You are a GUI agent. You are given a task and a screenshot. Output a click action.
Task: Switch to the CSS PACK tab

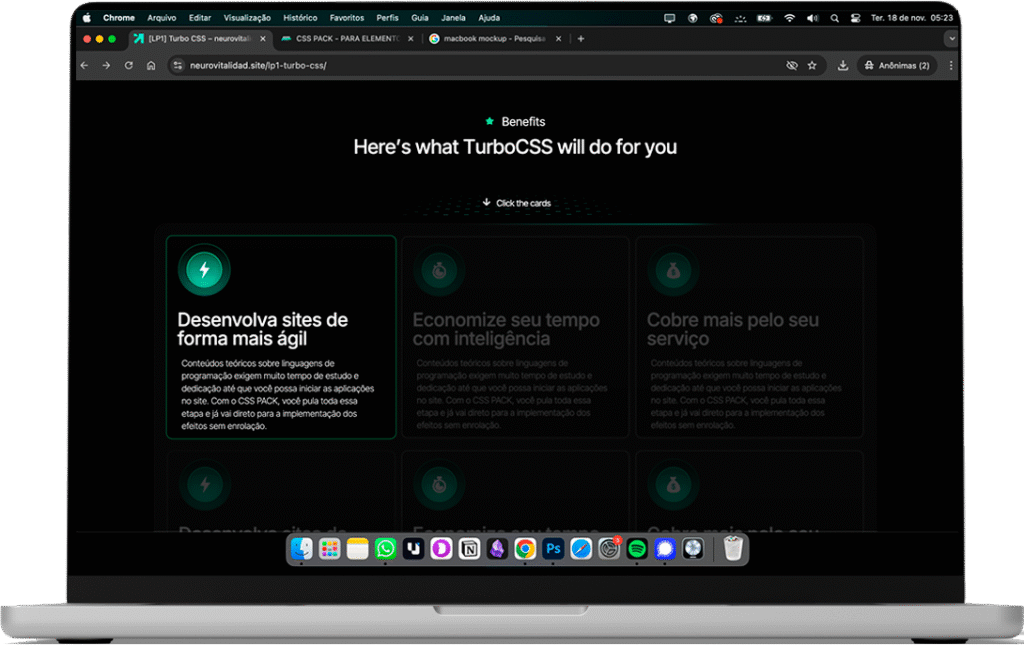click(x=340, y=38)
